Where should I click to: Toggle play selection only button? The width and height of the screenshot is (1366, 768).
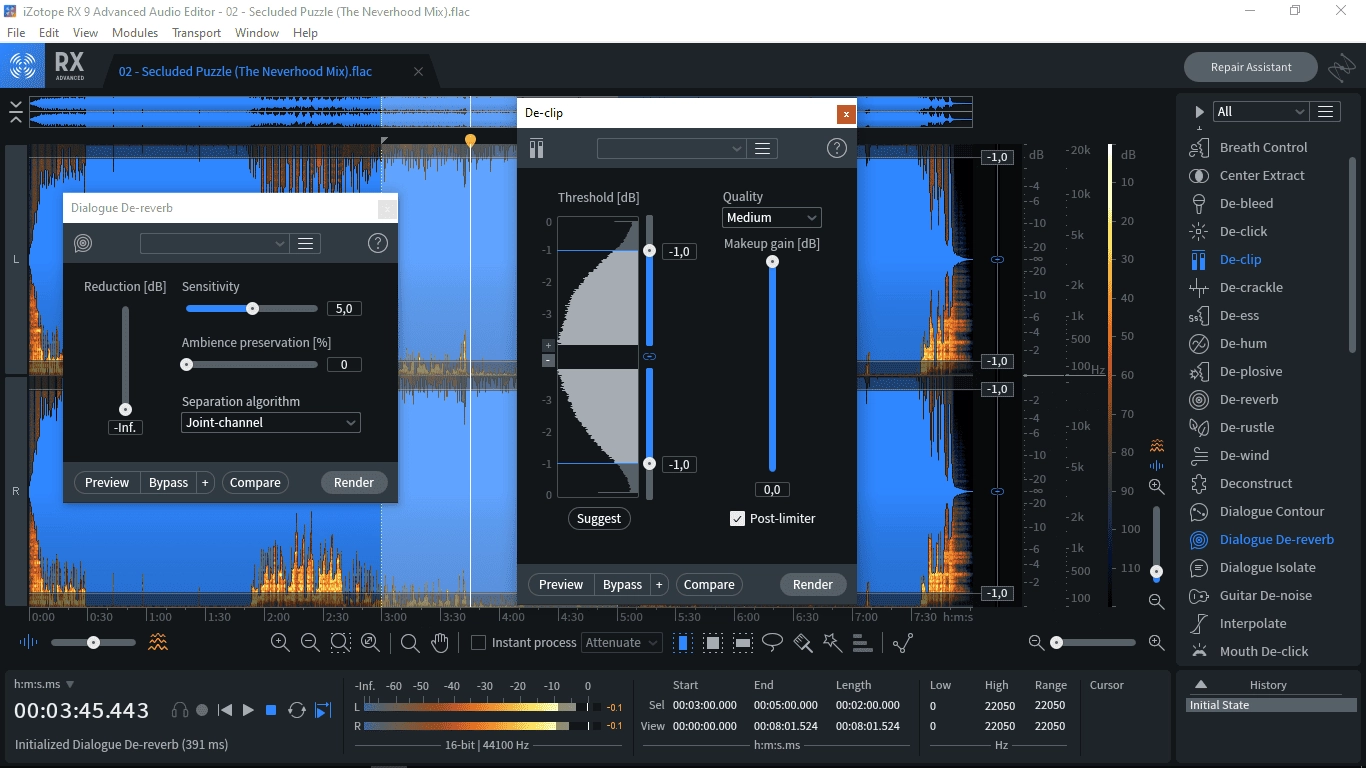click(x=323, y=710)
